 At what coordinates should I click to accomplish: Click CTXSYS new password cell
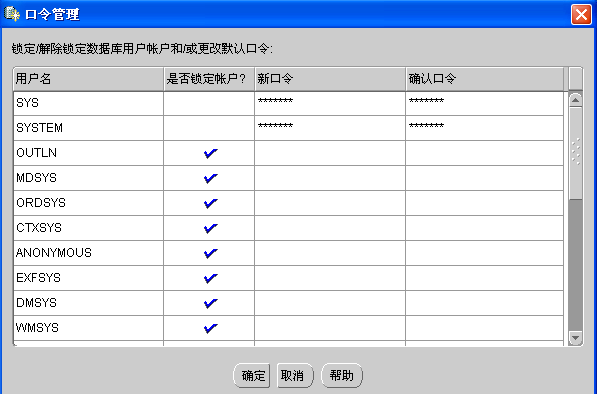coord(330,228)
